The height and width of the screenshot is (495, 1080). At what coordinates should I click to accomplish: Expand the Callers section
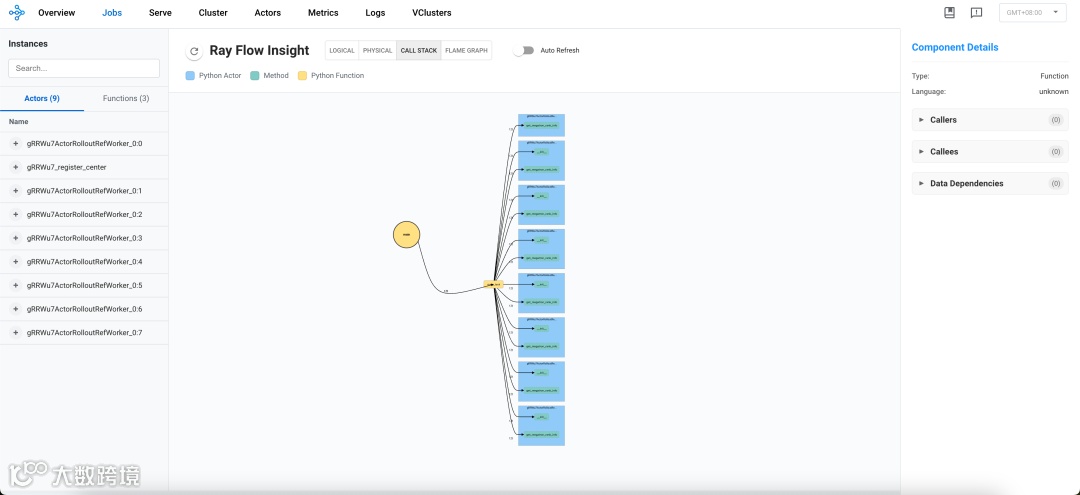click(990, 120)
